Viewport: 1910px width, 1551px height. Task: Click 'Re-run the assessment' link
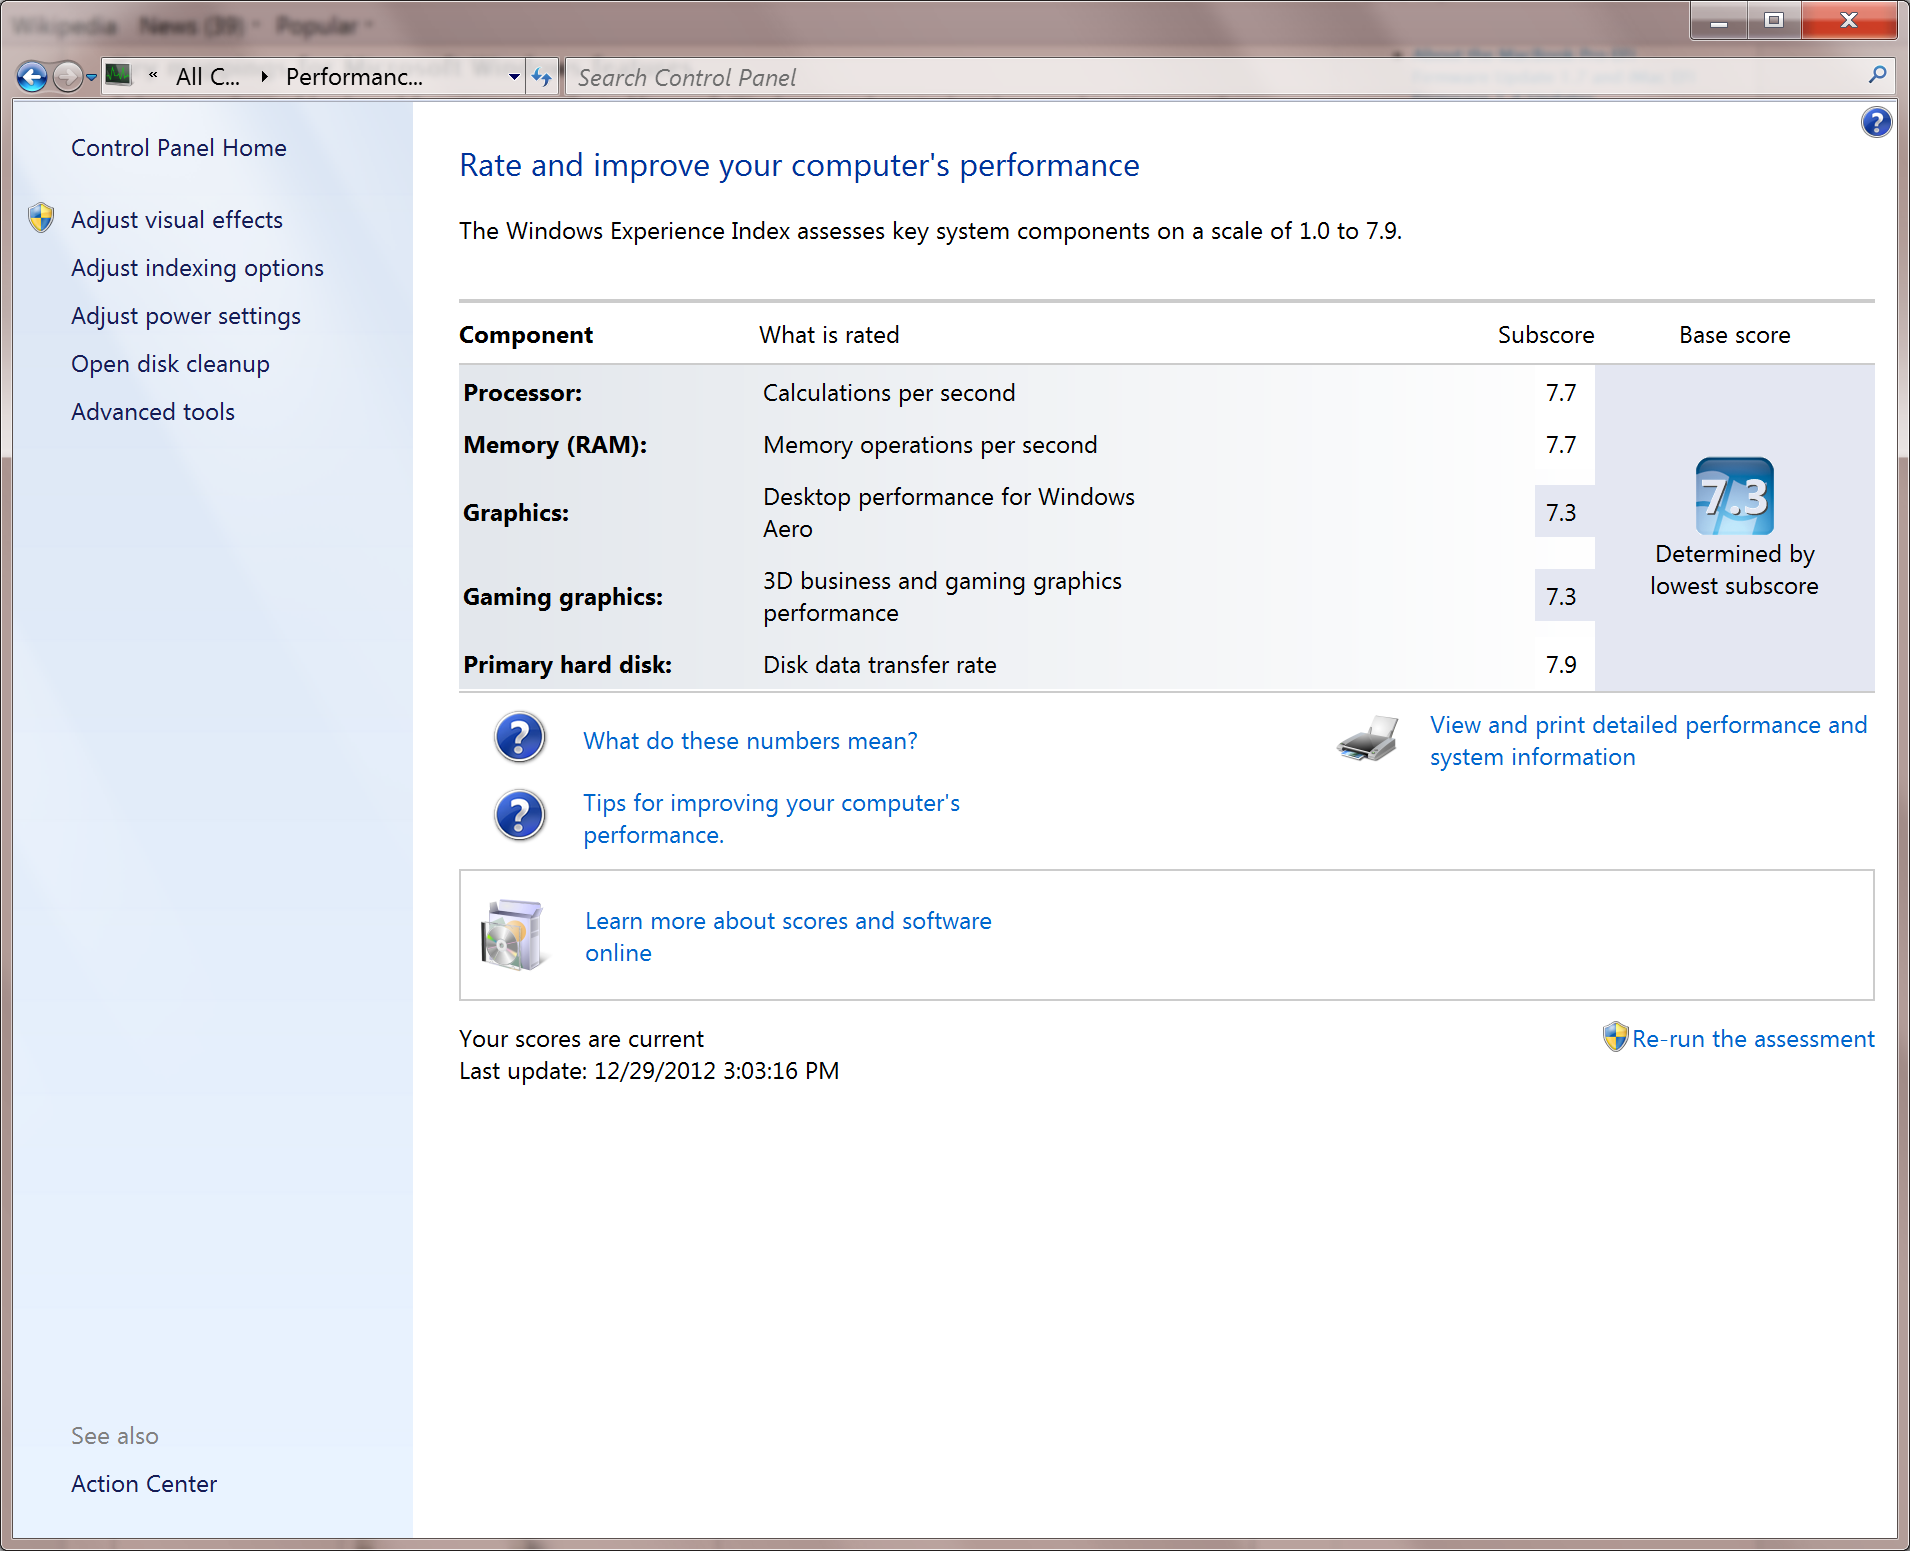pyautogui.click(x=1754, y=1039)
